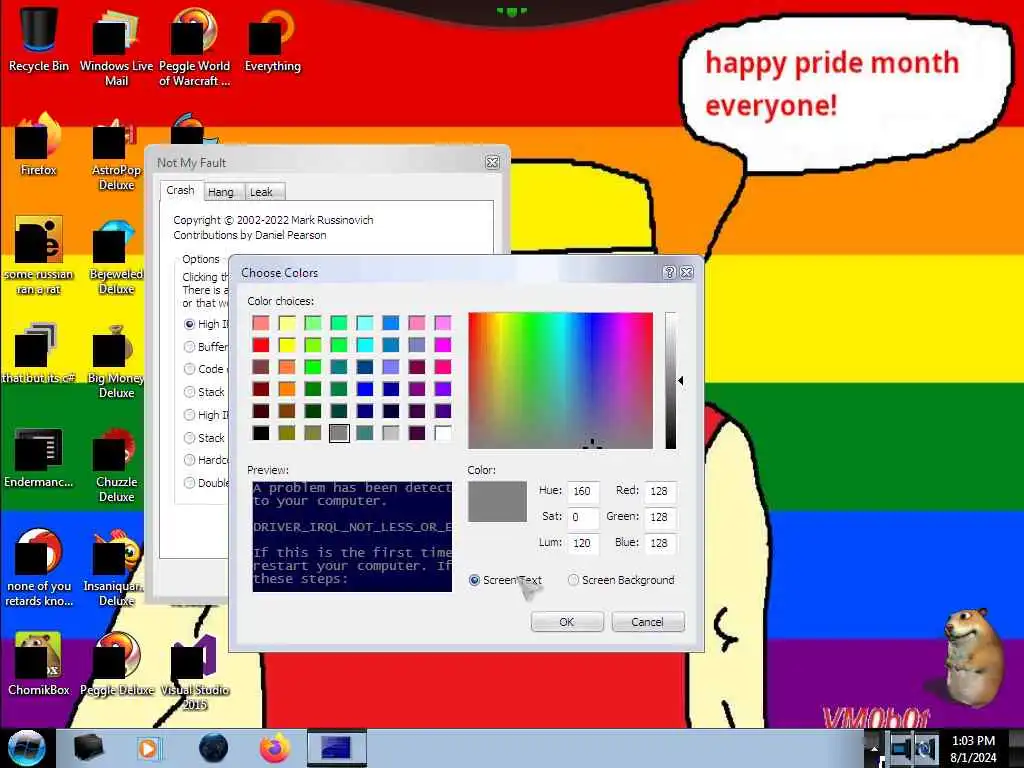Viewport: 1024px width, 768px height.
Task: Click the volume icon in the system tray
Action: pyautogui.click(x=925, y=748)
